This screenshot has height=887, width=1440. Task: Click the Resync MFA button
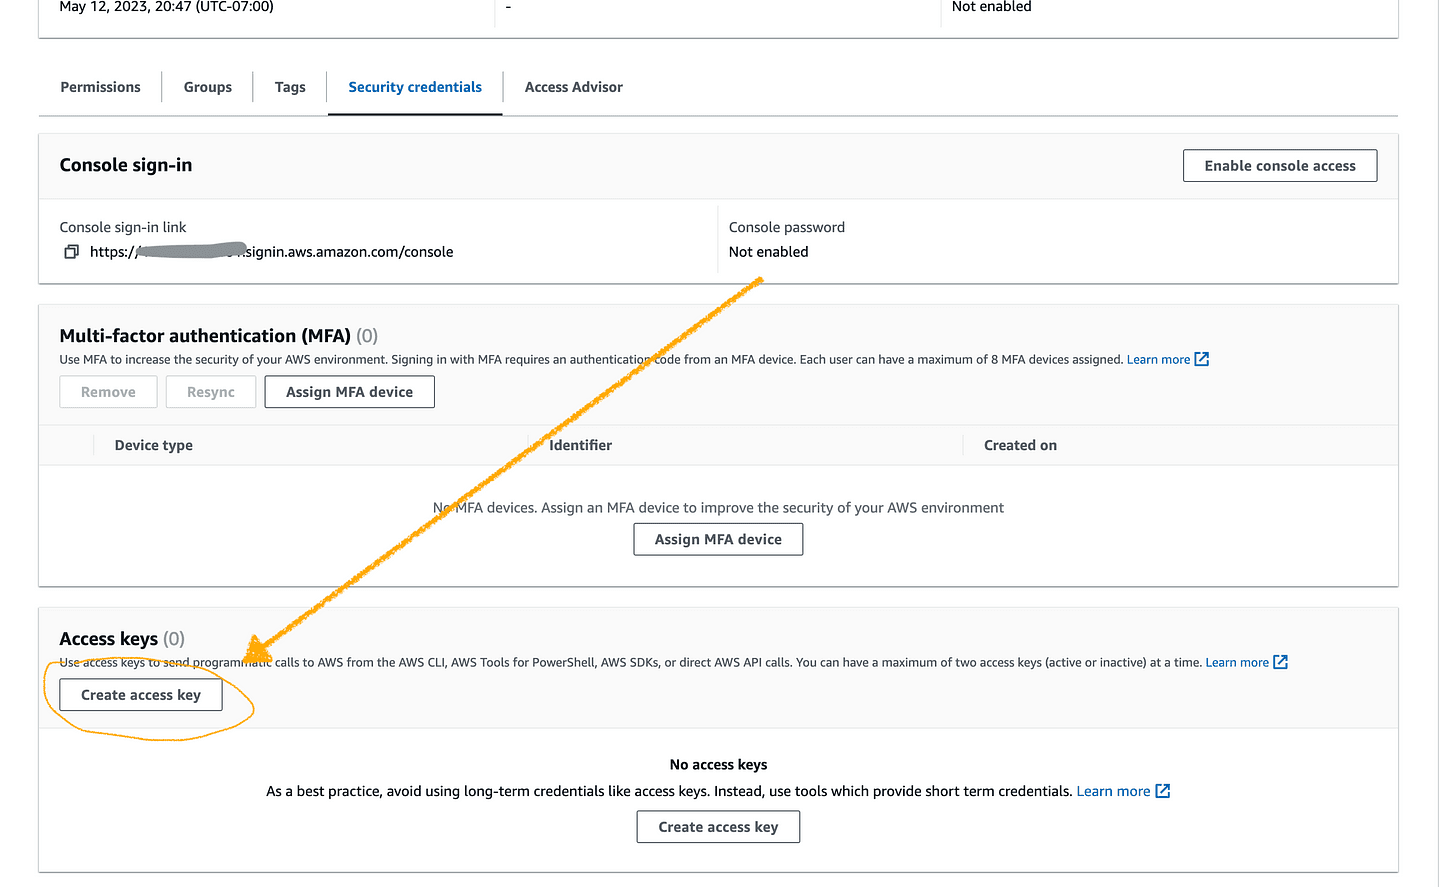click(x=211, y=392)
